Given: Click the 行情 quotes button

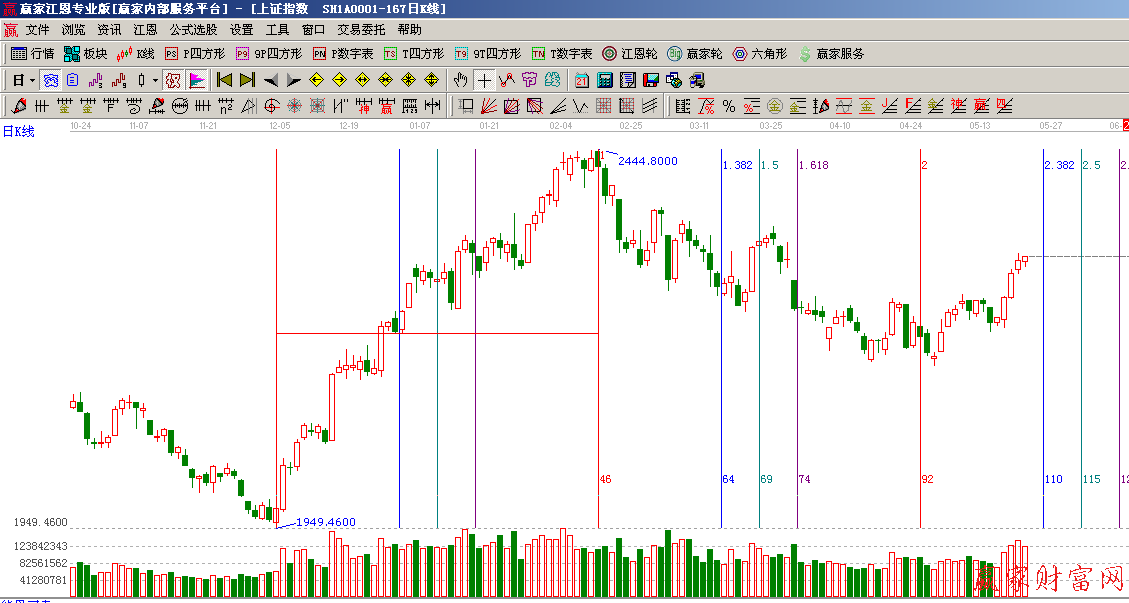Looking at the screenshot, I should [x=32, y=54].
